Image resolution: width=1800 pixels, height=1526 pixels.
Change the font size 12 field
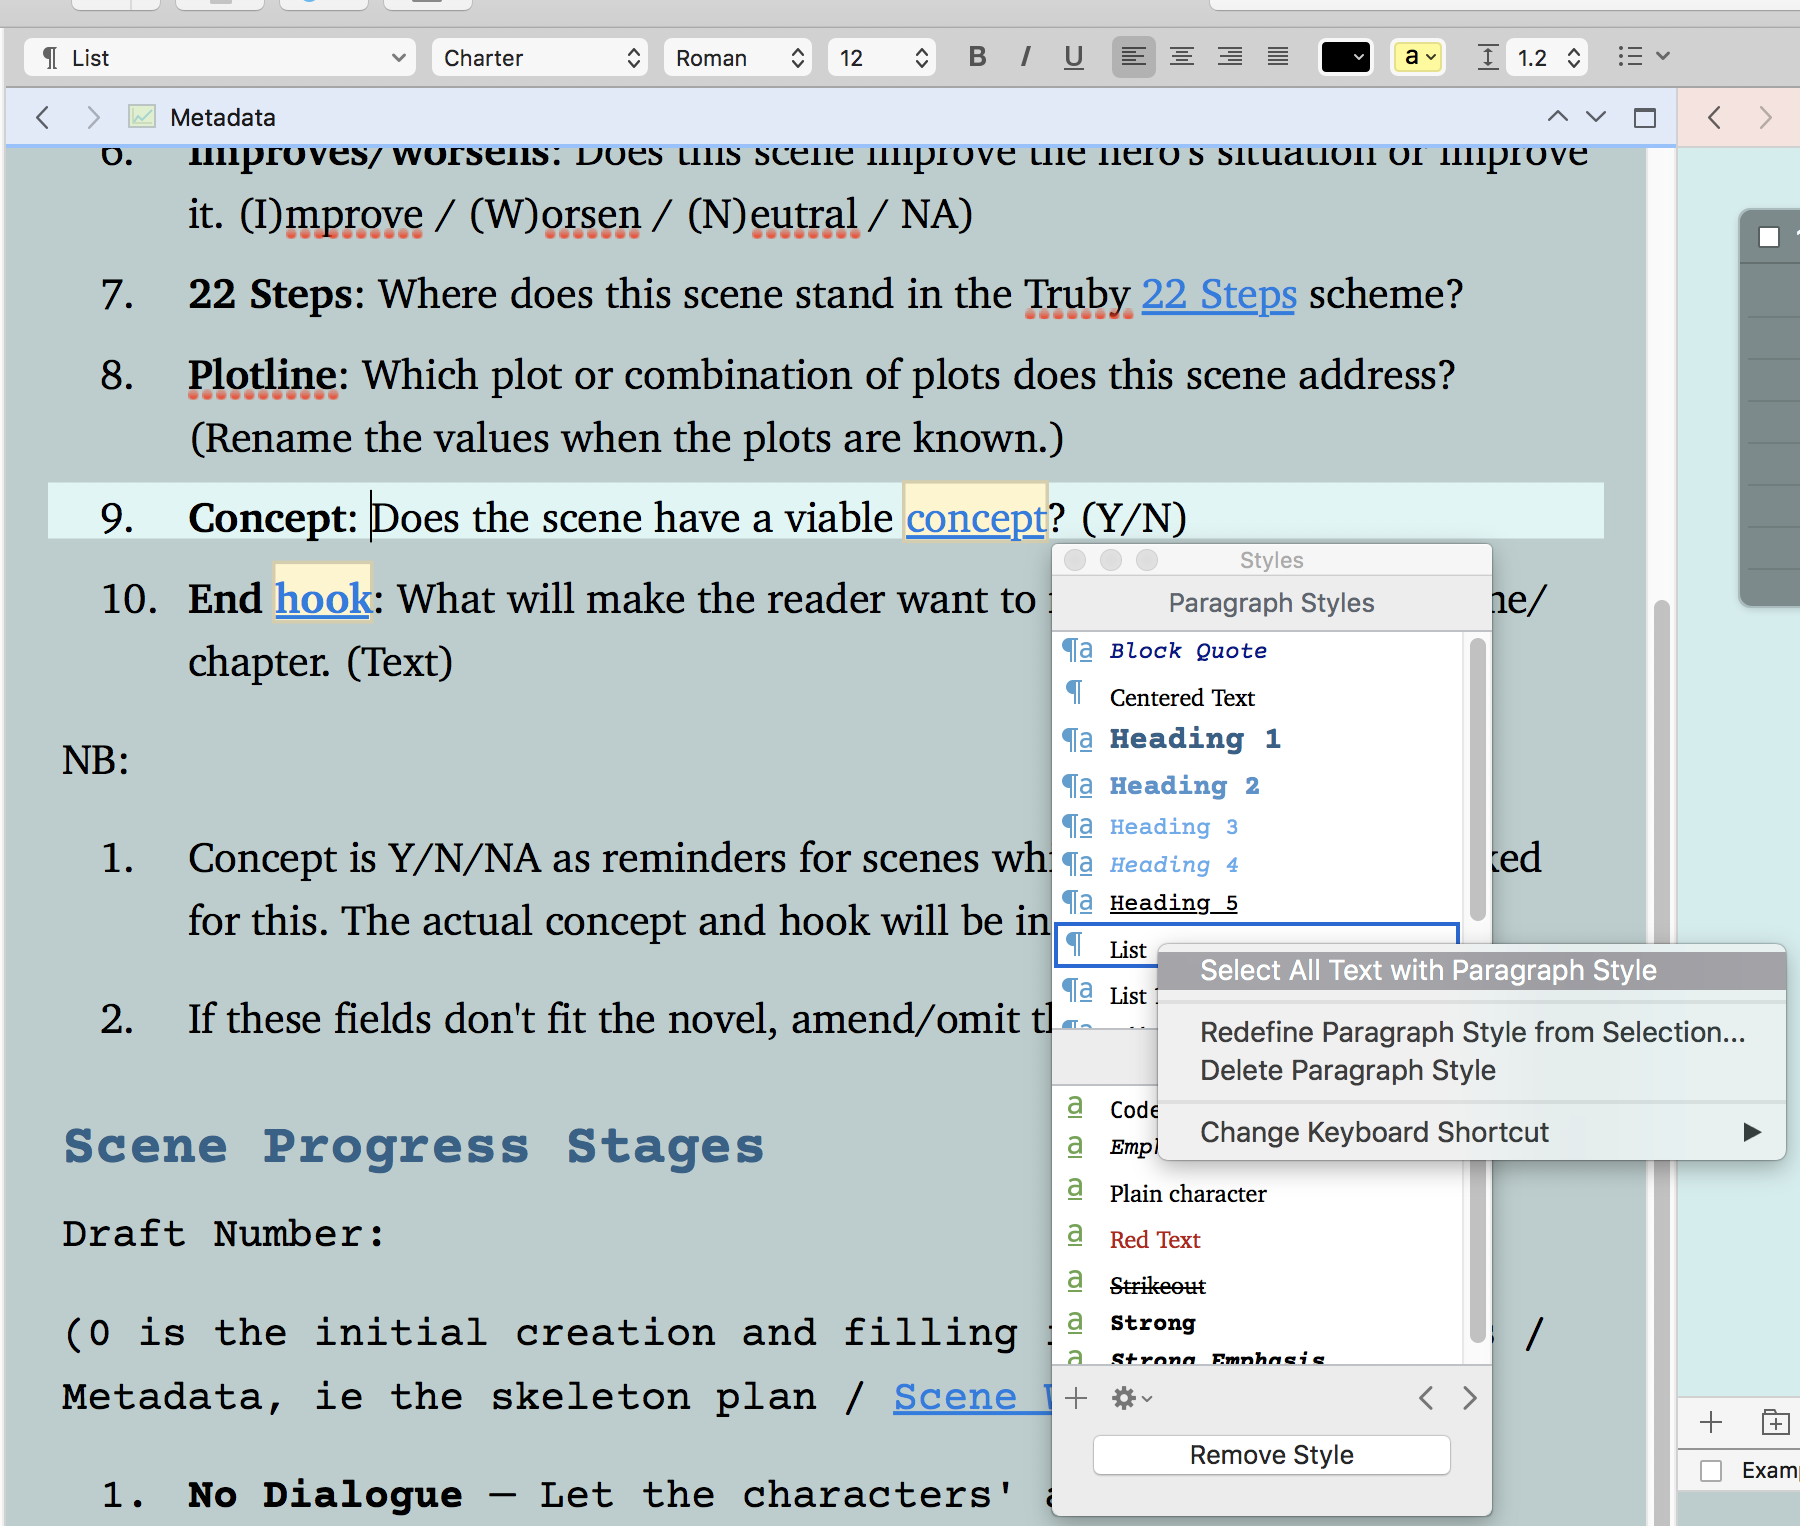882,57
